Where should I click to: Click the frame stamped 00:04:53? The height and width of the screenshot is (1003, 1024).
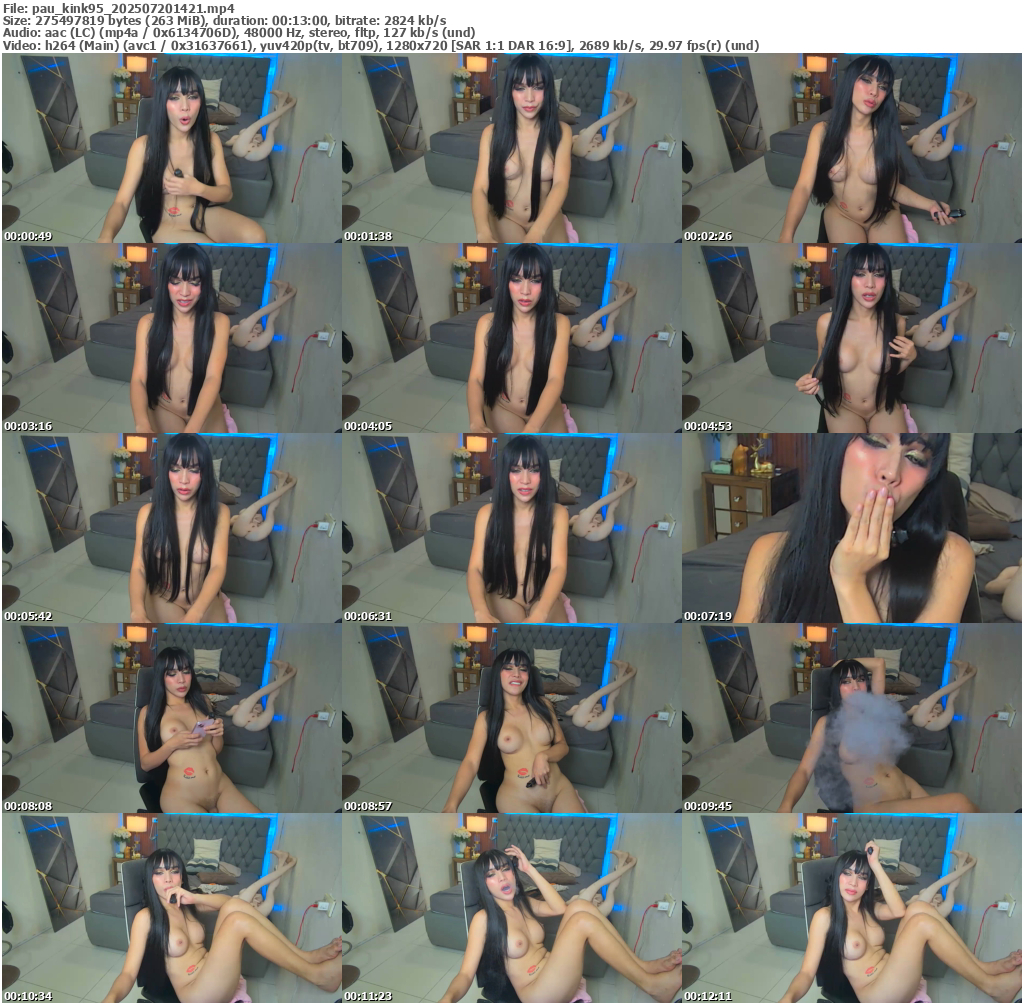coord(852,338)
